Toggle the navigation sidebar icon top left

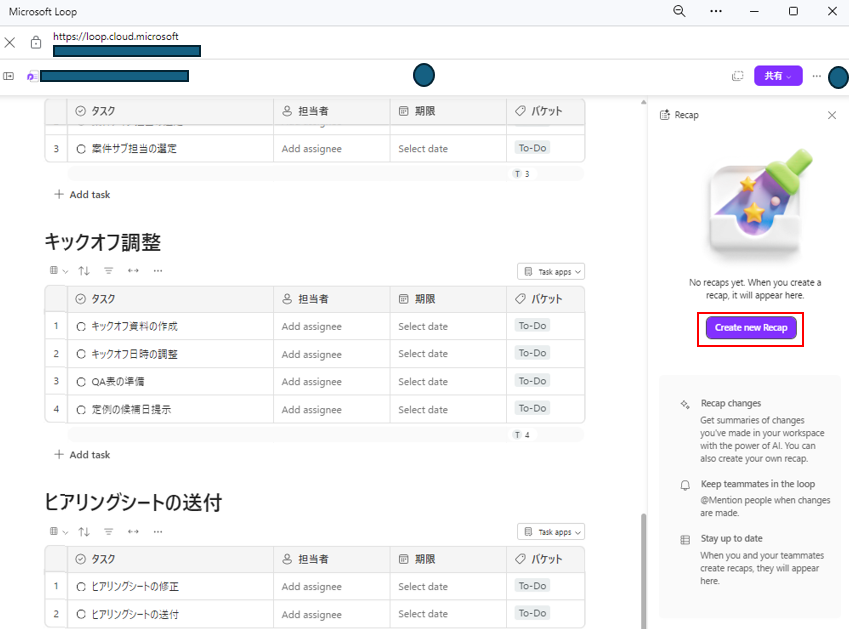click(9, 75)
